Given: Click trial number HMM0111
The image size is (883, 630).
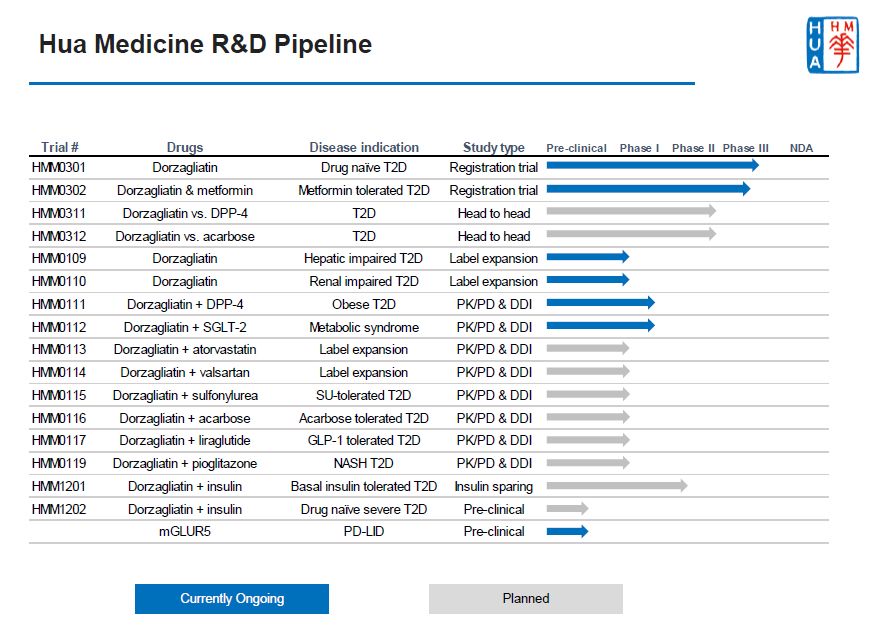Looking at the screenshot, I should [x=59, y=305].
